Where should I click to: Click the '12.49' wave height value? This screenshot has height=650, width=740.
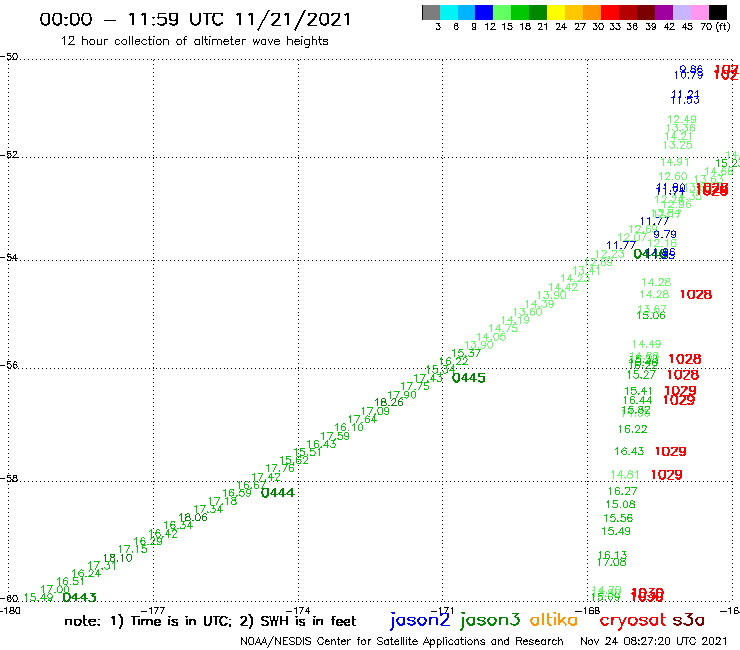coord(682,119)
